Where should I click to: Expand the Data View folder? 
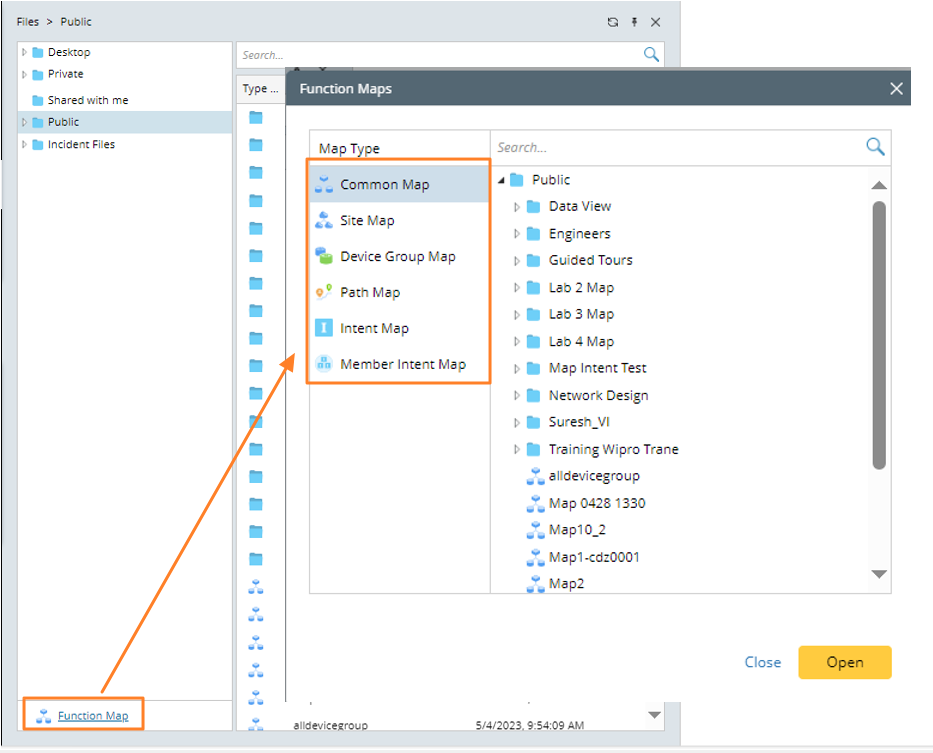517,207
